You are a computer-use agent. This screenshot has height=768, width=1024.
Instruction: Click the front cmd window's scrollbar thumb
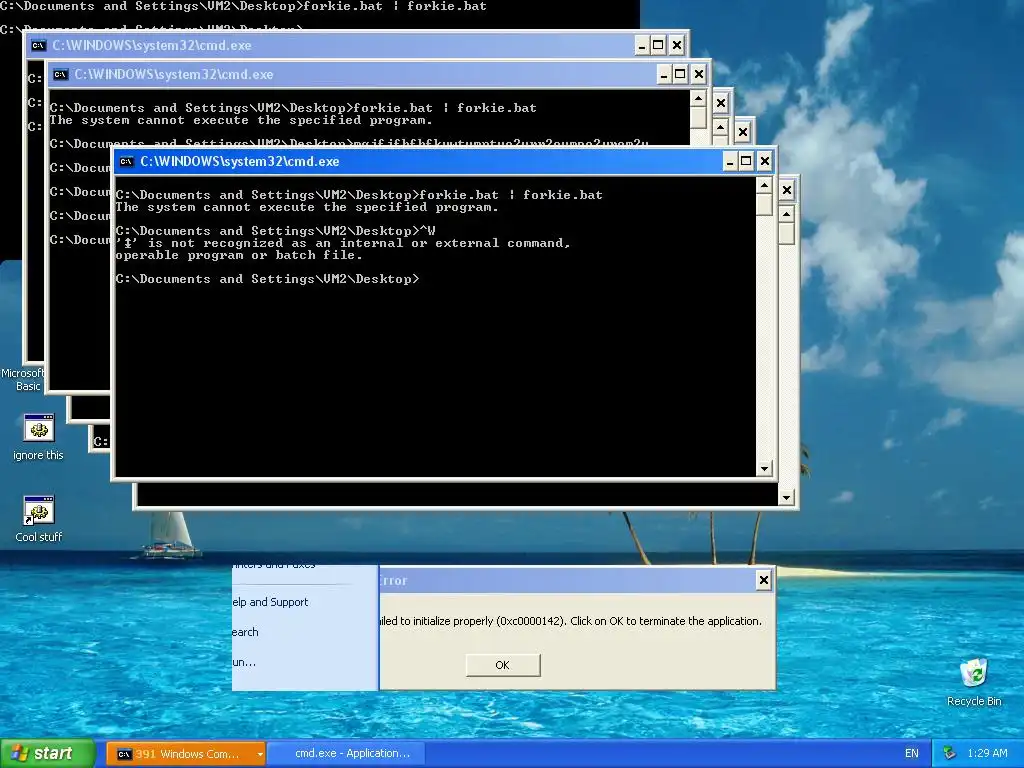coord(764,204)
